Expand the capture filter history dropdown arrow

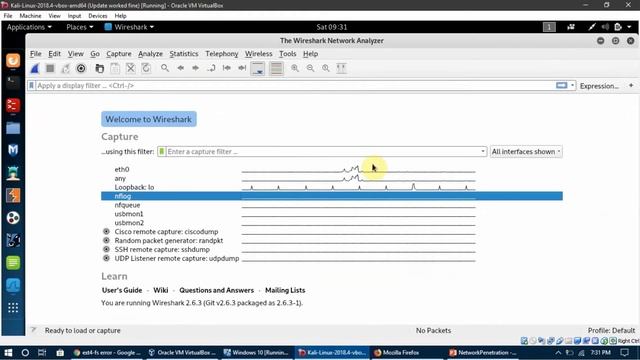tap(483, 151)
